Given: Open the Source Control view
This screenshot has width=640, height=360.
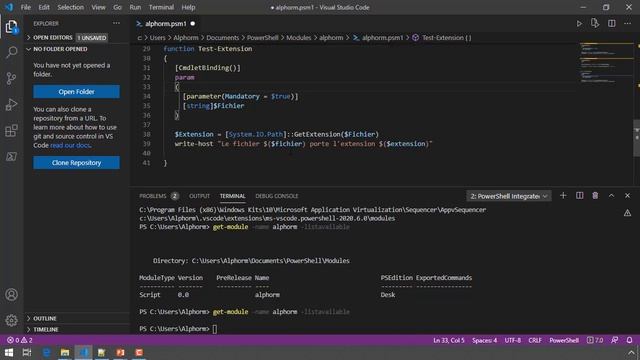Looking at the screenshot, I should [11, 78].
